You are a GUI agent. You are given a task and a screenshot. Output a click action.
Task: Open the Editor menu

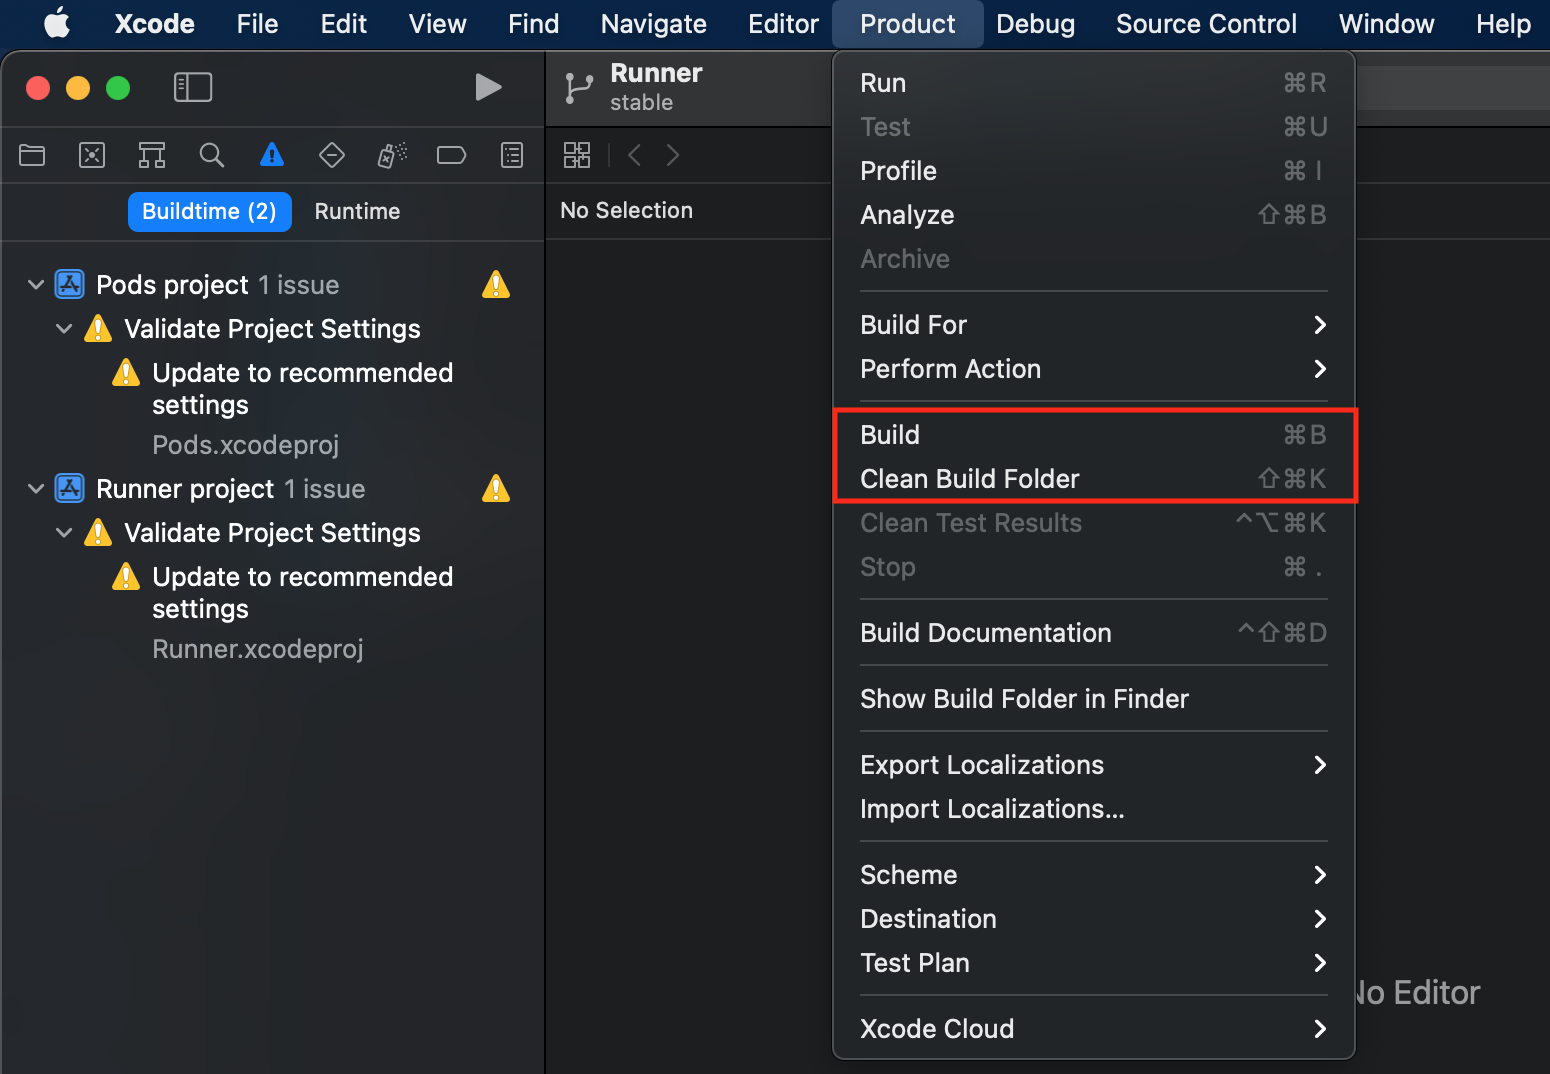click(x=783, y=23)
